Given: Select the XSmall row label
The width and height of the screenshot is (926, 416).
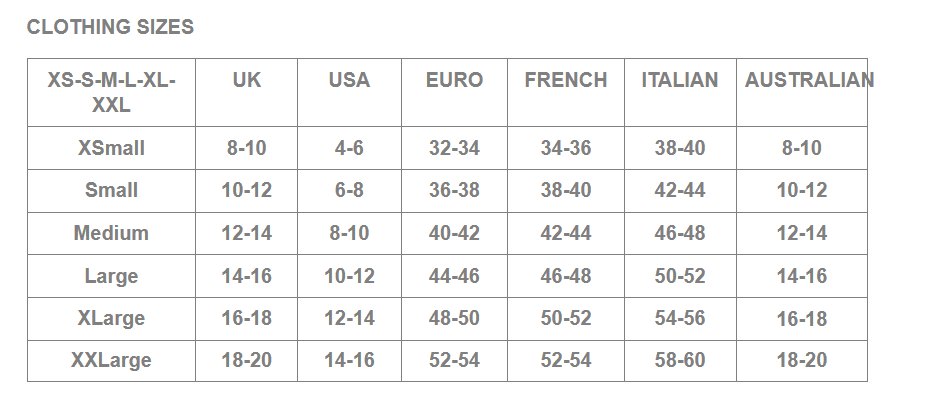Looking at the screenshot, I should (x=111, y=148).
